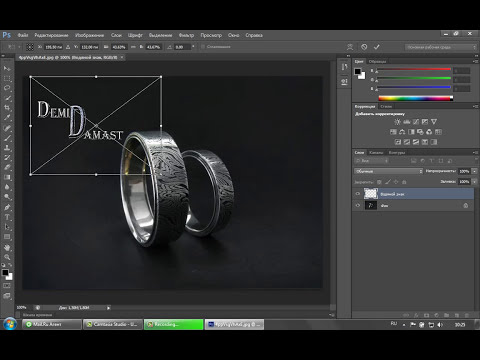Click the red channel slider

click(x=413, y=70)
